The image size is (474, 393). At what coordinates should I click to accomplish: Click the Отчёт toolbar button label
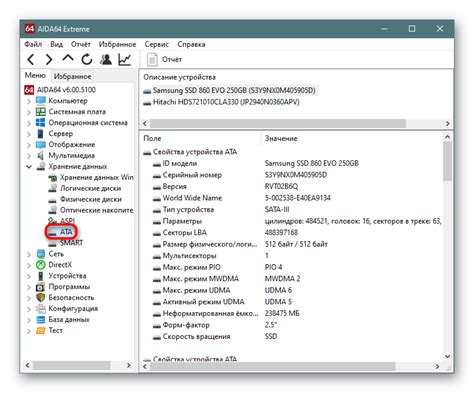[172, 59]
